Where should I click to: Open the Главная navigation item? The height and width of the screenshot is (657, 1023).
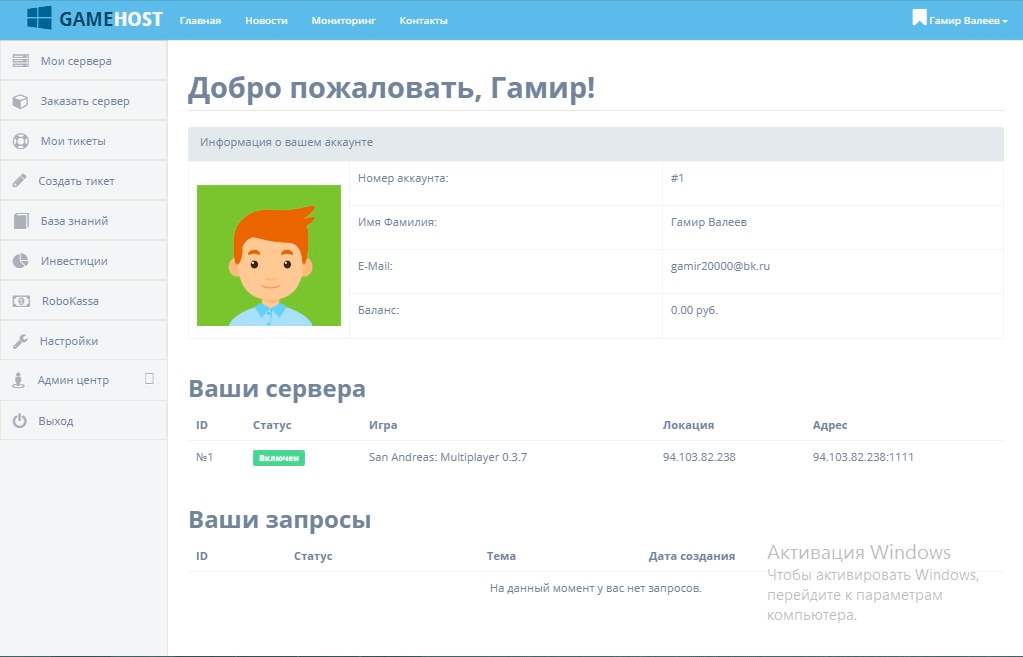[200, 20]
